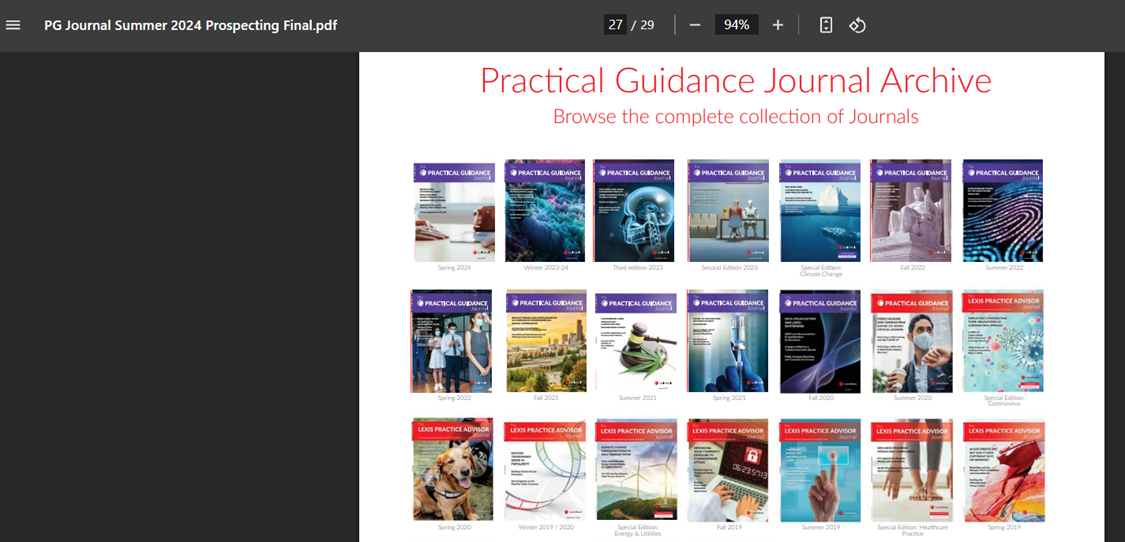Click the total page count 29
1125x542 pixels.
[646, 25]
